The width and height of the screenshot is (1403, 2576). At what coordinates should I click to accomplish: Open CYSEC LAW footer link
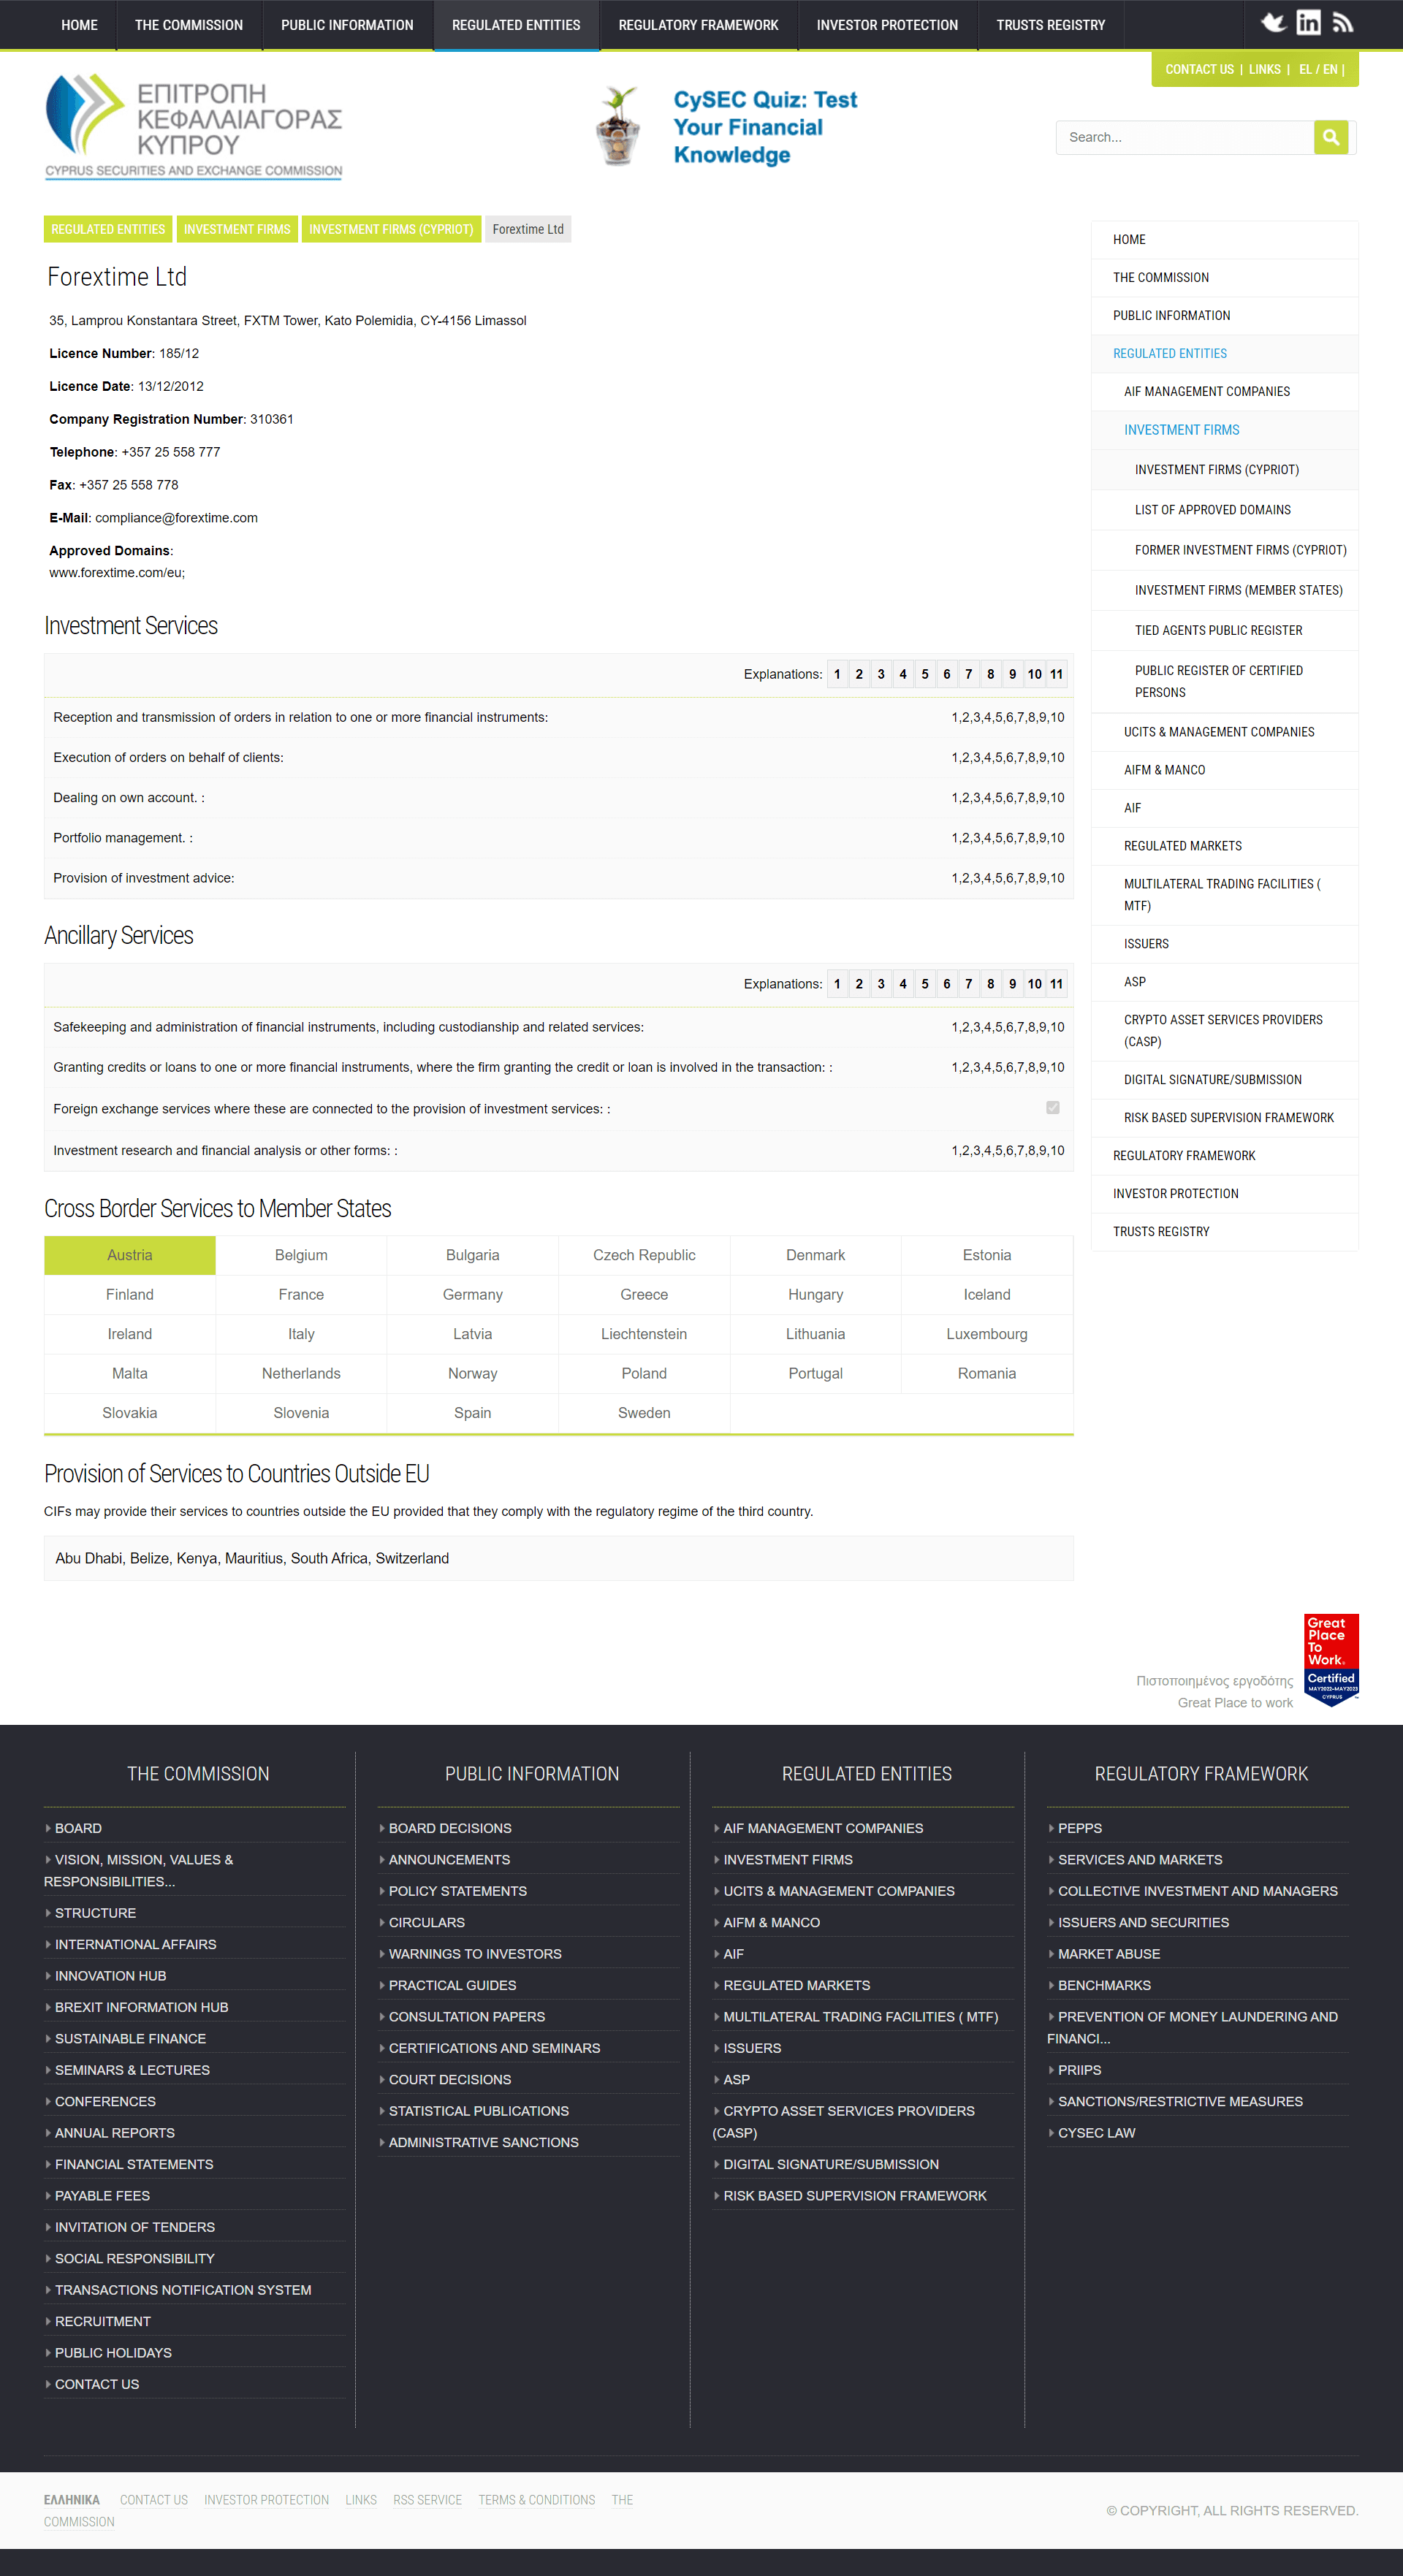tap(1096, 2133)
